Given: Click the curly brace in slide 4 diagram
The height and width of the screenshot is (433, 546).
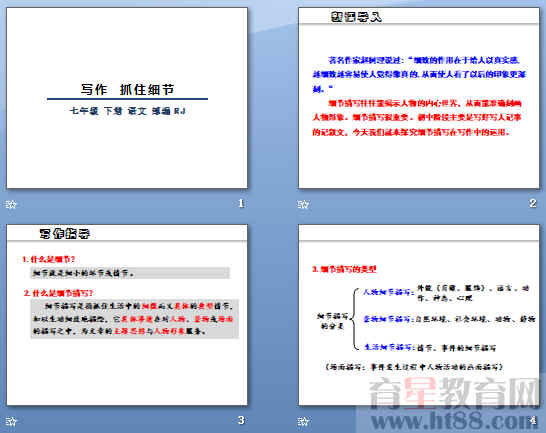Looking at the screenshot, I should 355,318.
